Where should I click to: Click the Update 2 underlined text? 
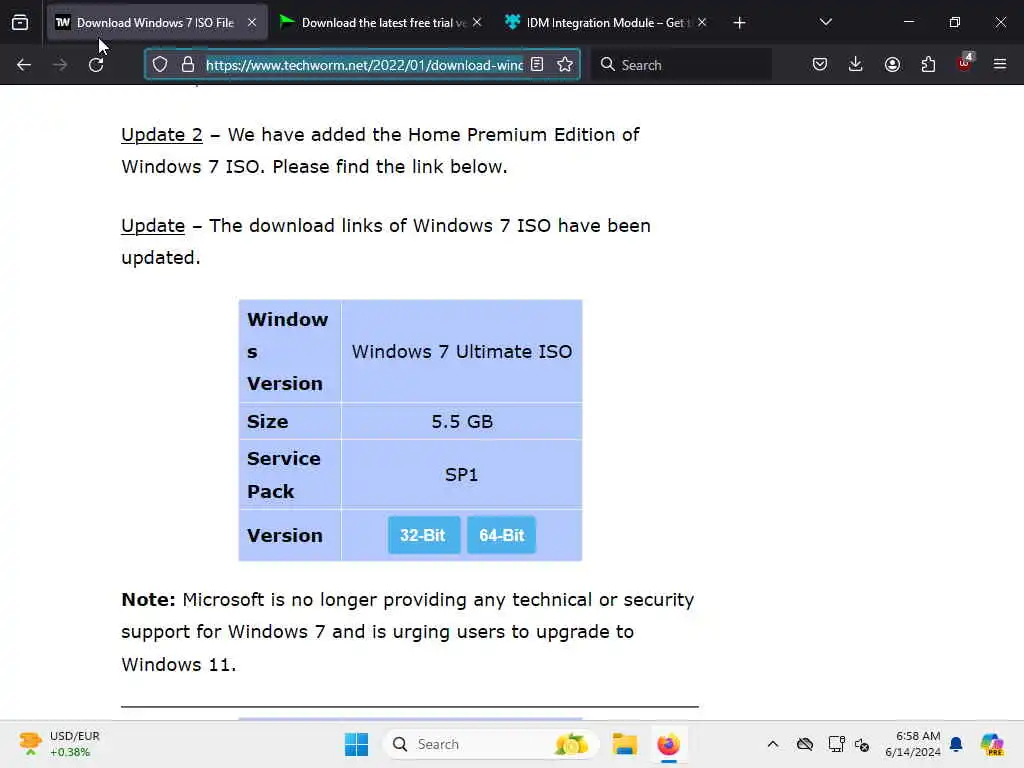coord(162,135)
